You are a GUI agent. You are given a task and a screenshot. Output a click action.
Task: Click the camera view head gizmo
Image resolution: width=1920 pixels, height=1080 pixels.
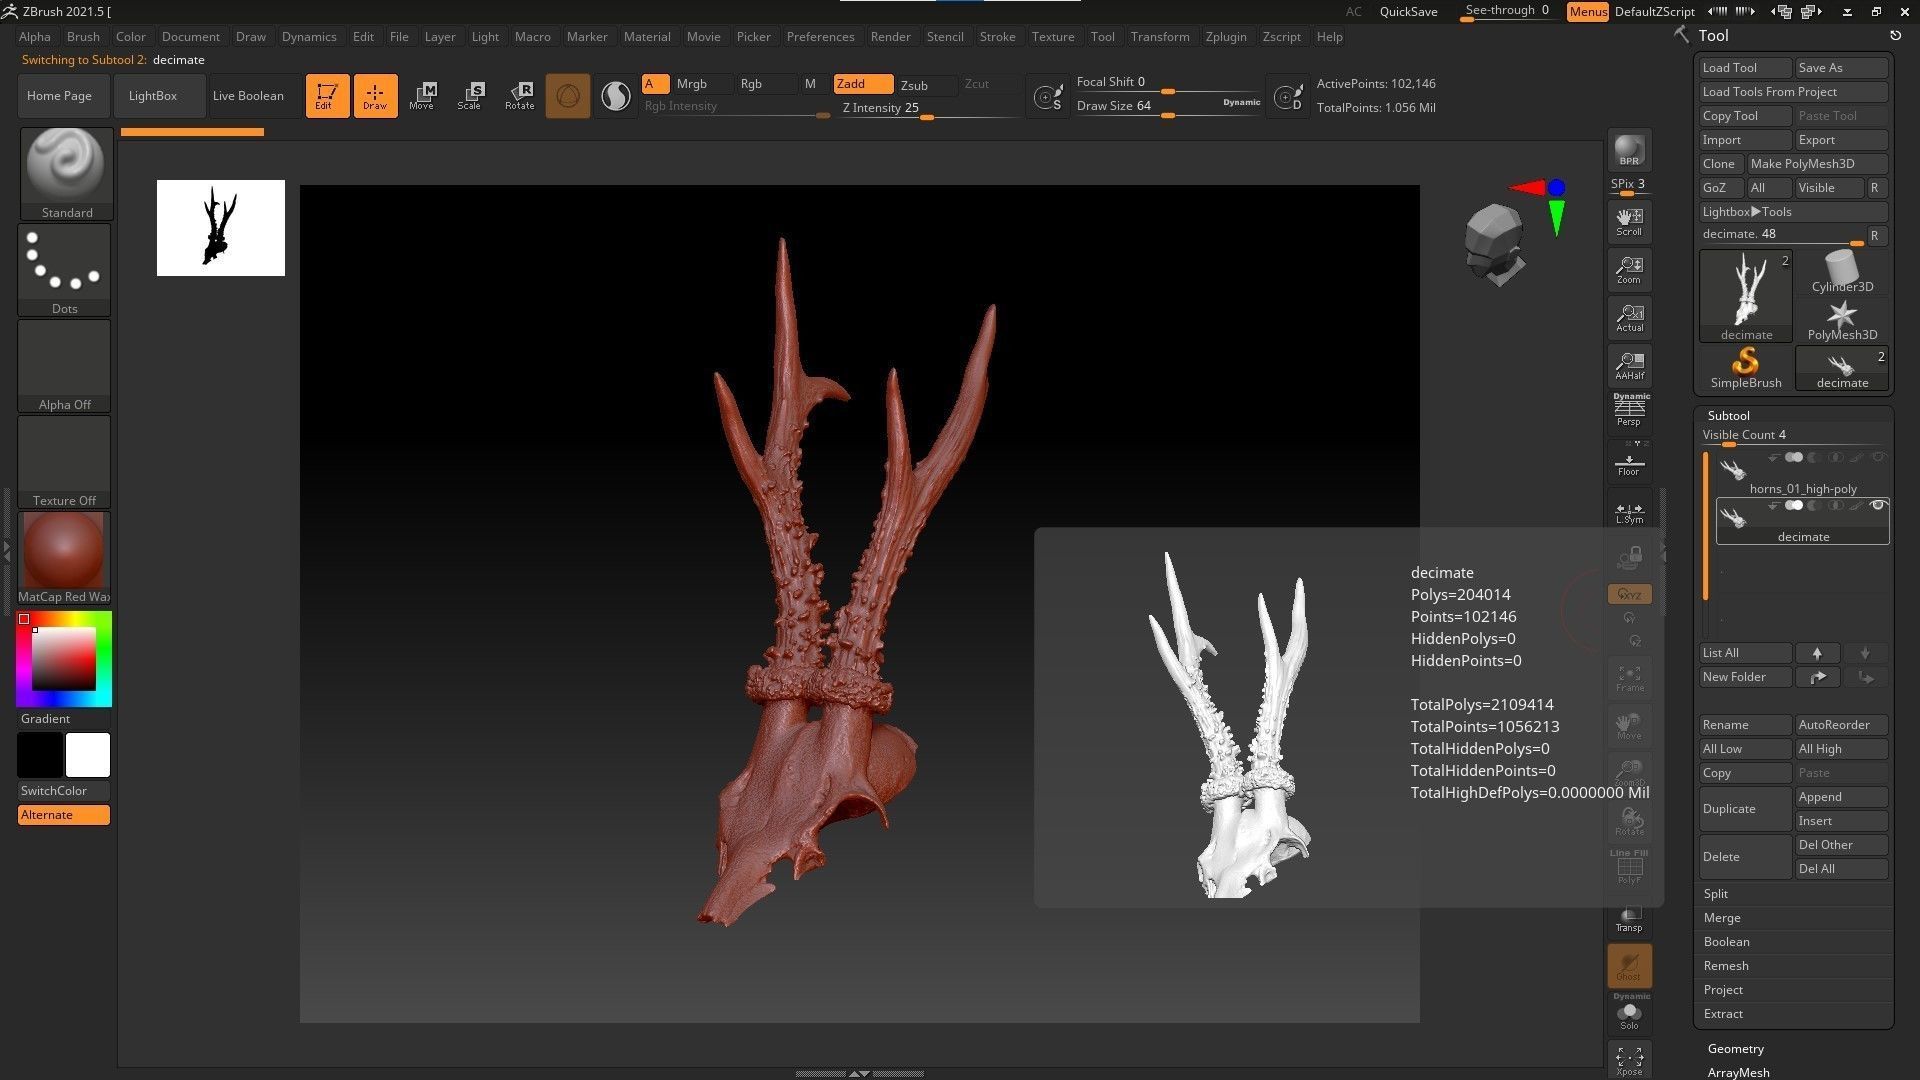click(x=1494, y=244)
